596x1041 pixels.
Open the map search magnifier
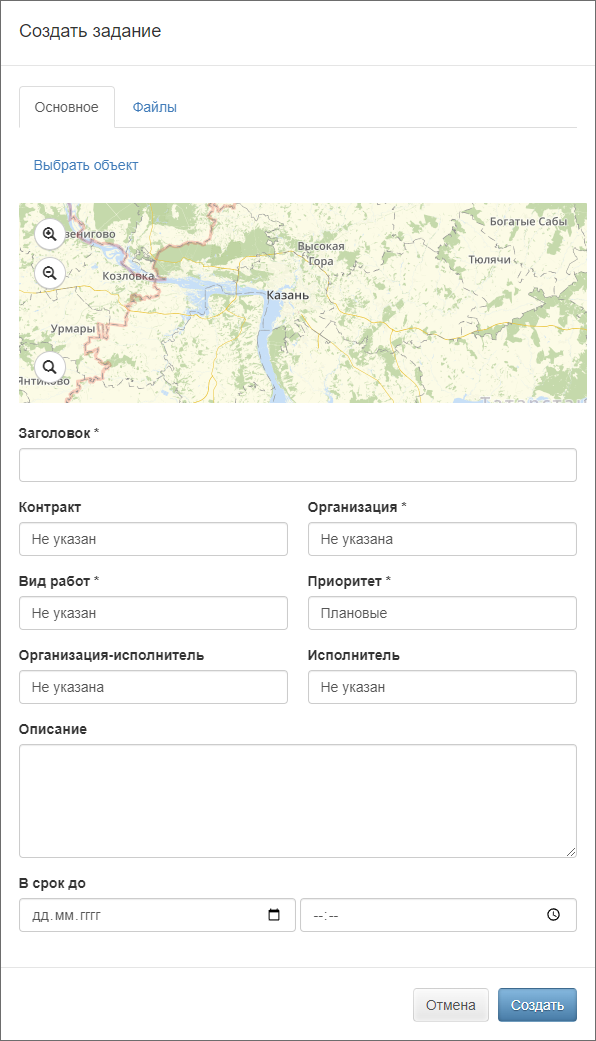[50, 366]
